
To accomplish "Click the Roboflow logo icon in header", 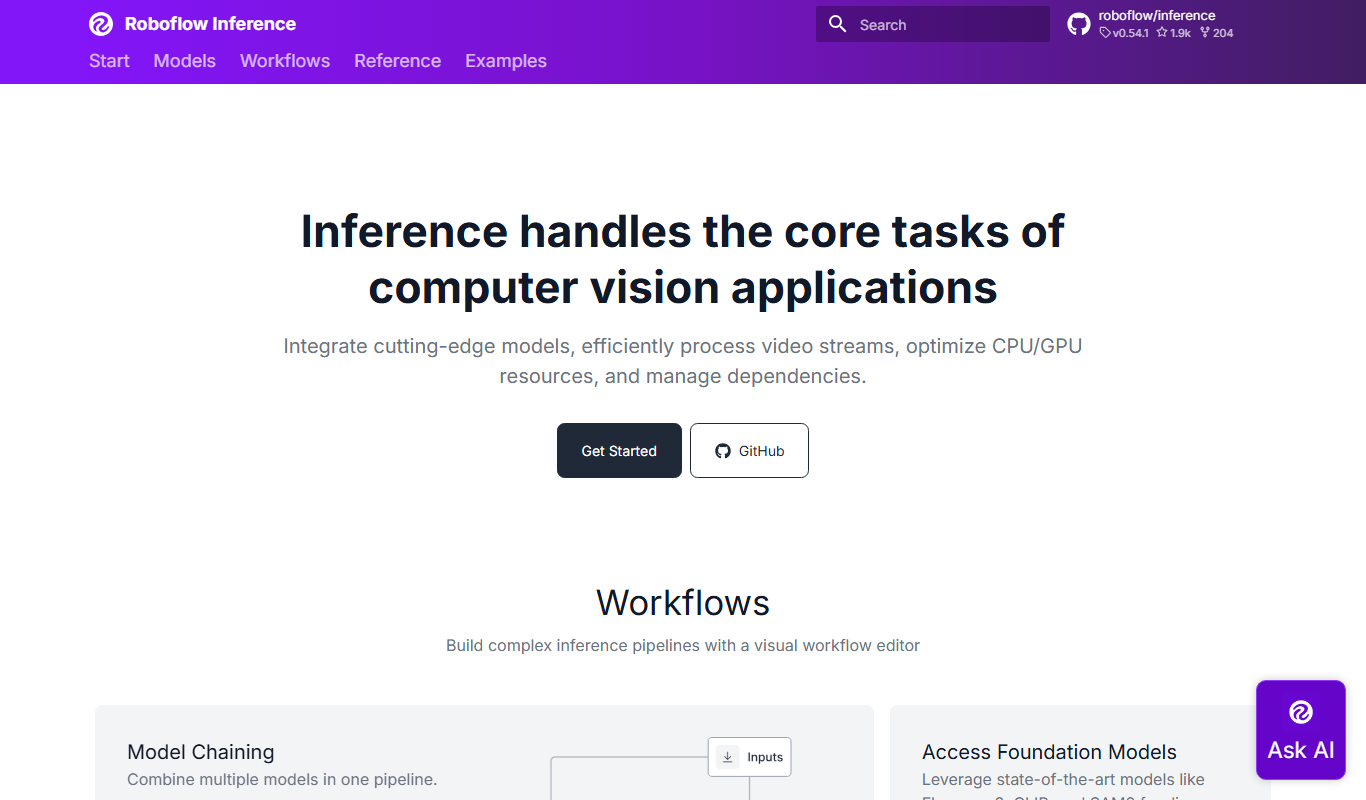I will (101, 24).
